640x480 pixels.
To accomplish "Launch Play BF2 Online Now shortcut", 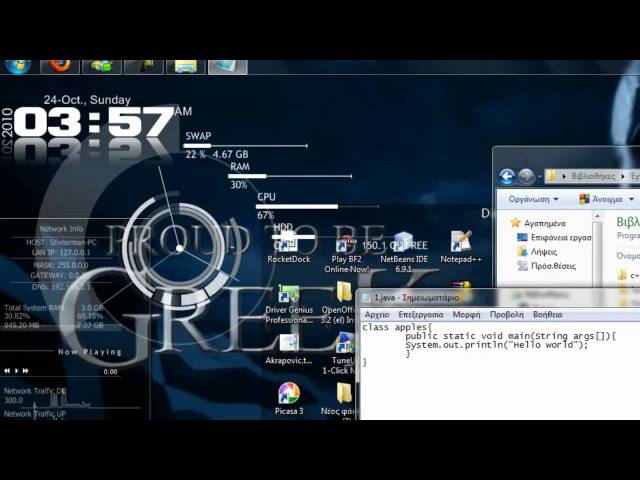I will pyautogui.click(x=344, y=245).
